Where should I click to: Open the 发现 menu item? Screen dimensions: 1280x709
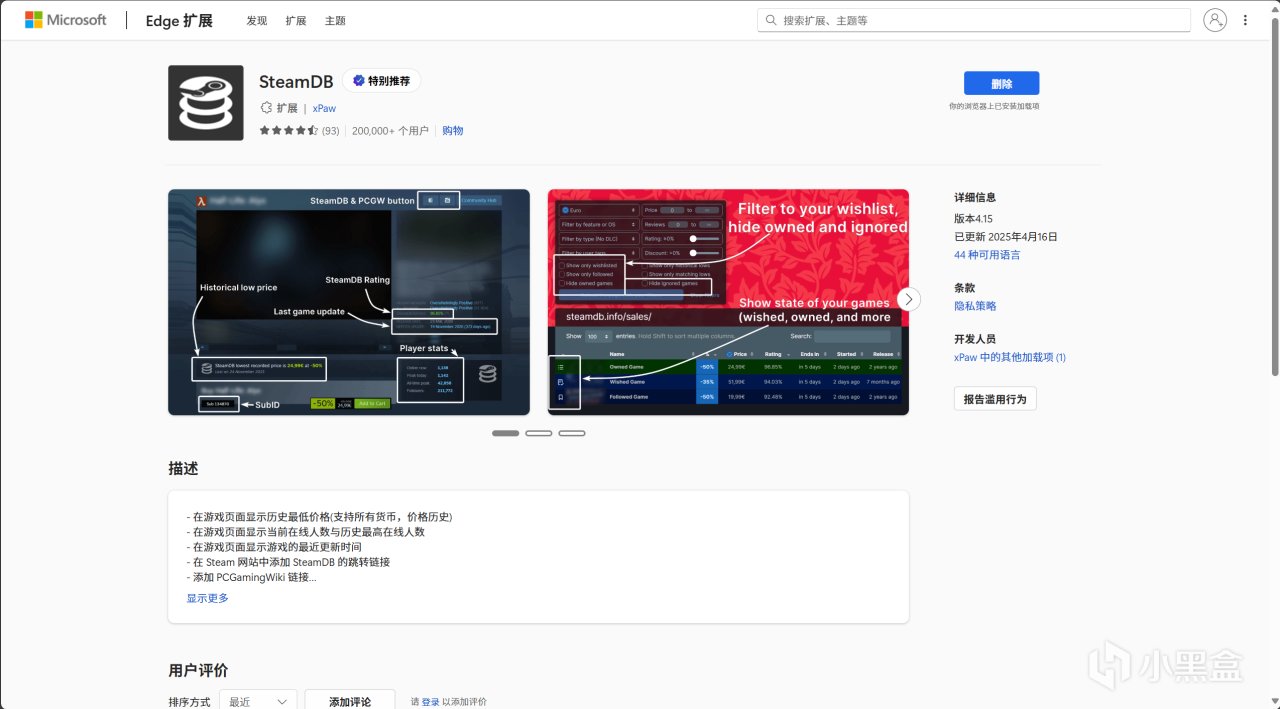[x=257, y=21]
